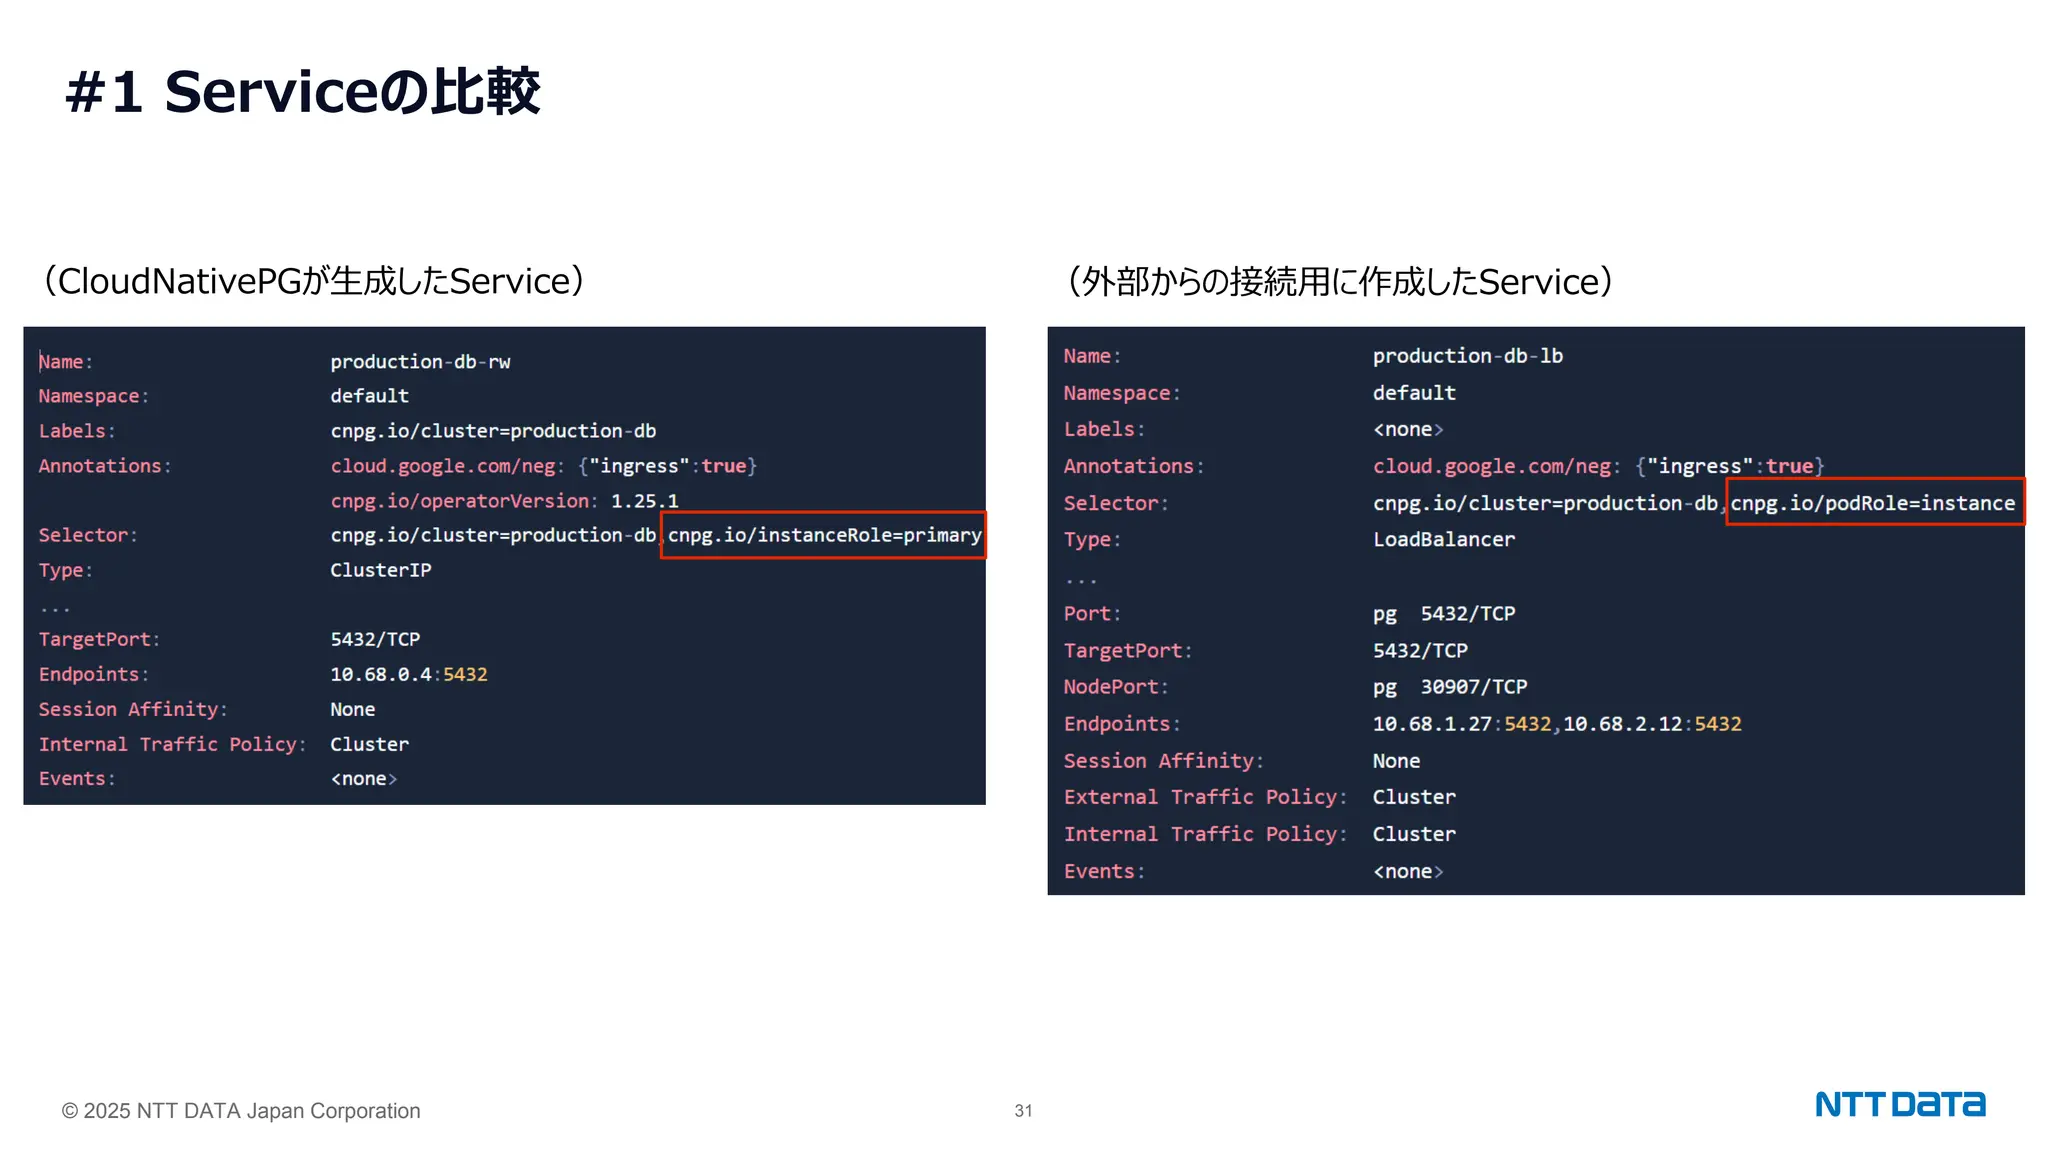The height and width of the screenshot is (1152, 2048).
Task: Click the page number 31
Action: [1023, 1111]
